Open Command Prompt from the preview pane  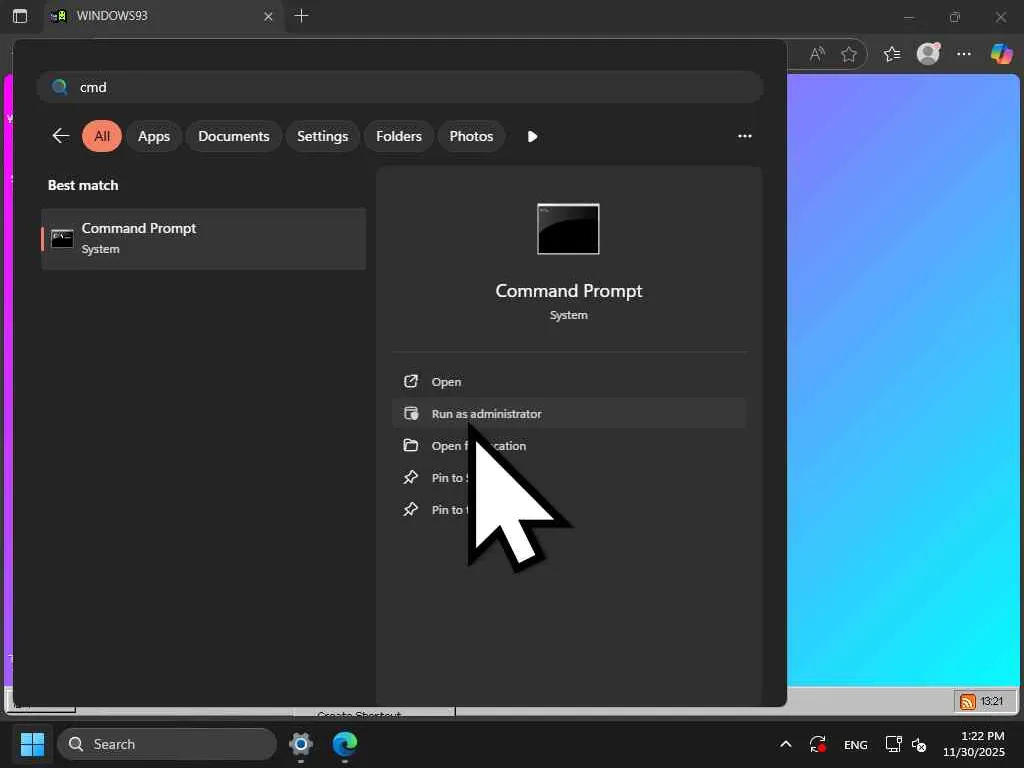tap(568, 381)
